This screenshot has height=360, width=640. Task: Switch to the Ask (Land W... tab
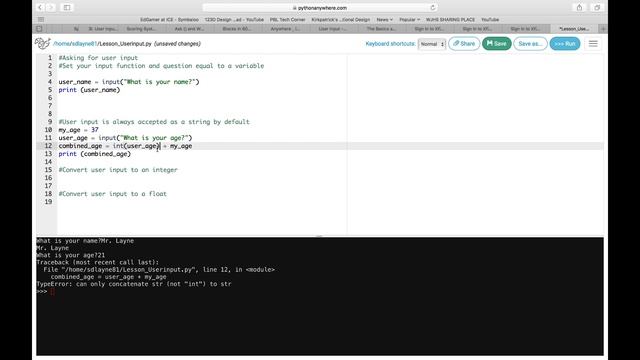(189, 29)
